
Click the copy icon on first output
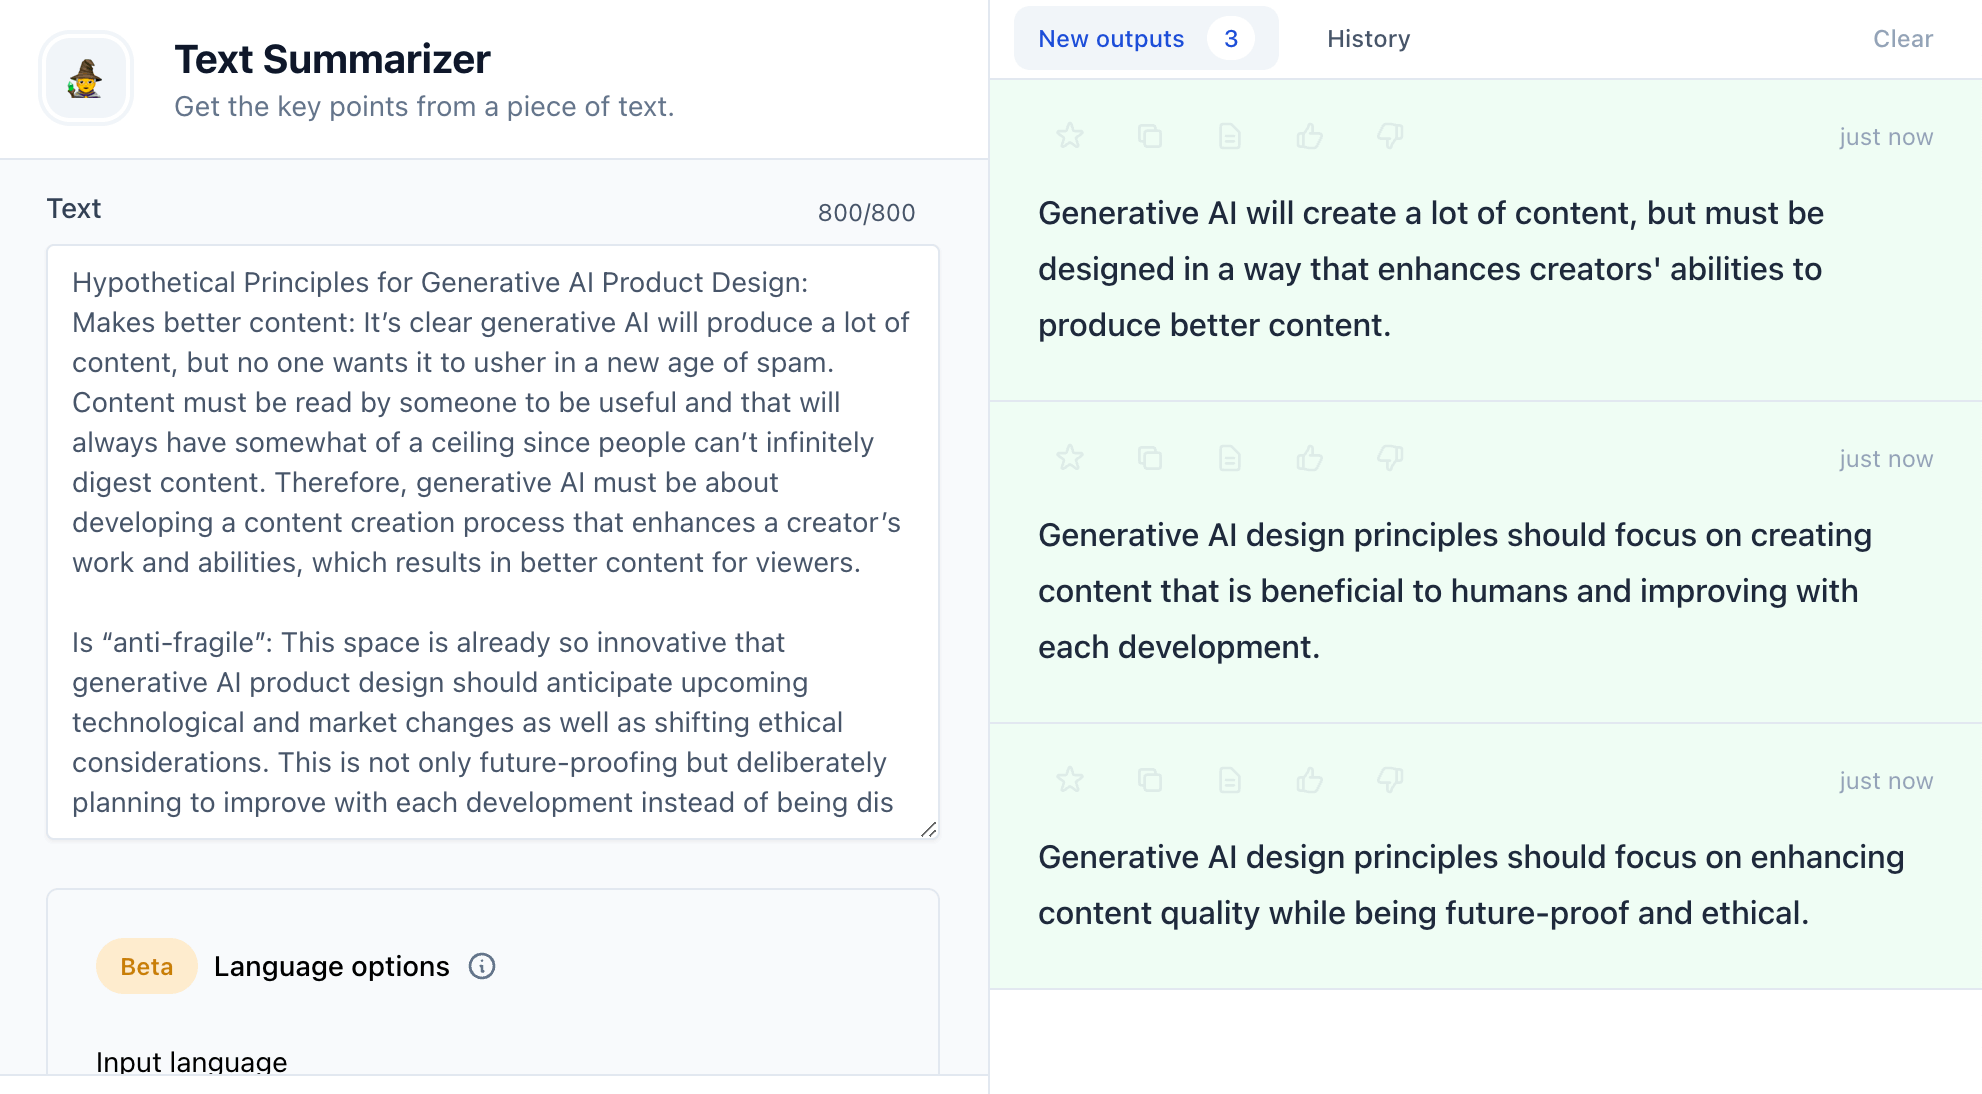click(1149, 135)
